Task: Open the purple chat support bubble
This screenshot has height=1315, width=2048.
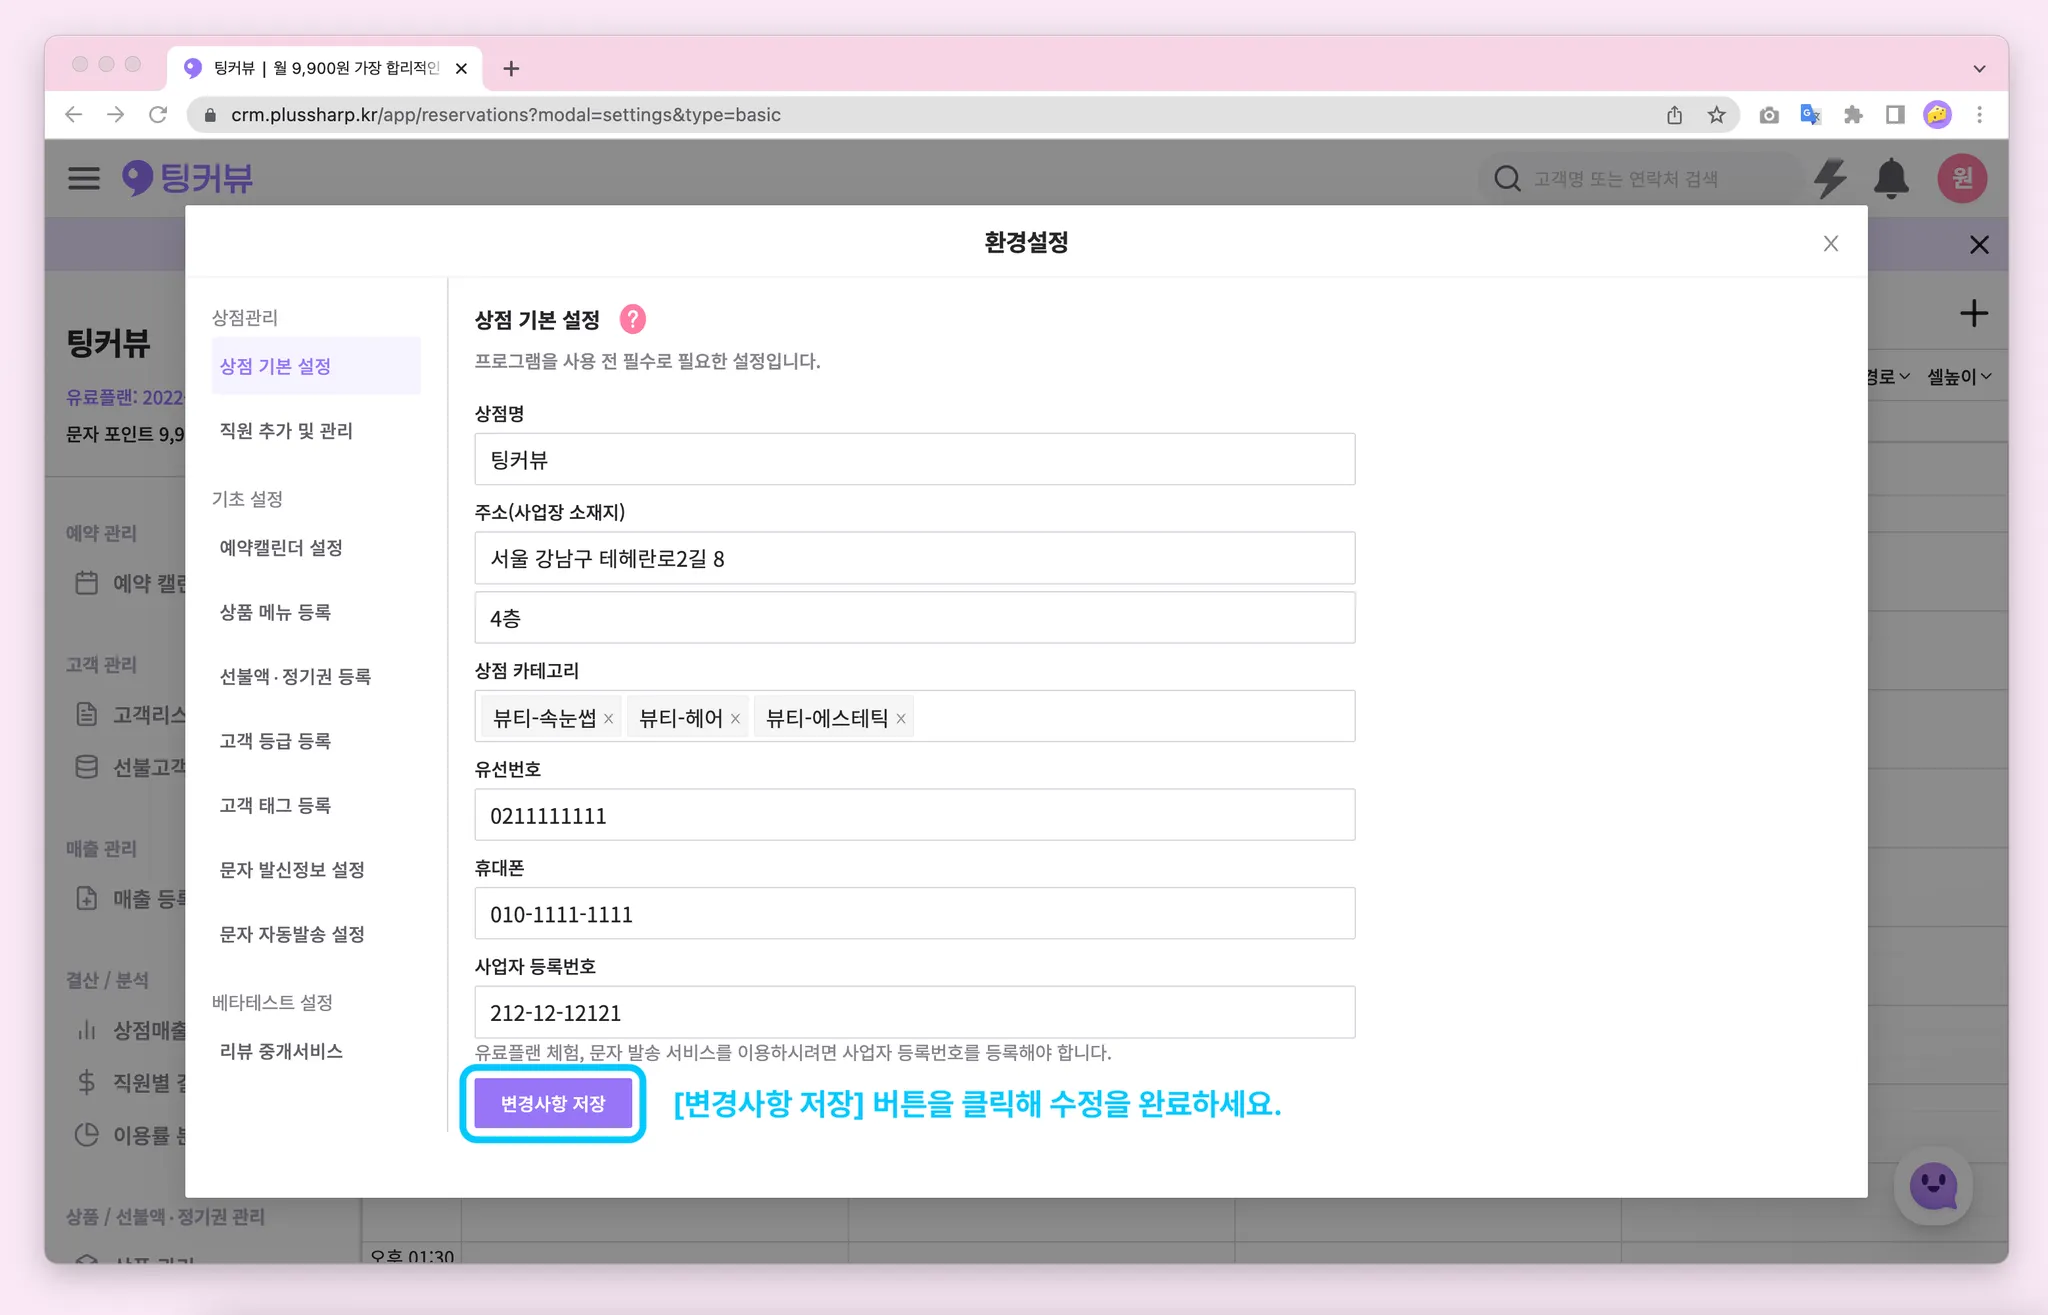Action: tap(1932, 1186)
